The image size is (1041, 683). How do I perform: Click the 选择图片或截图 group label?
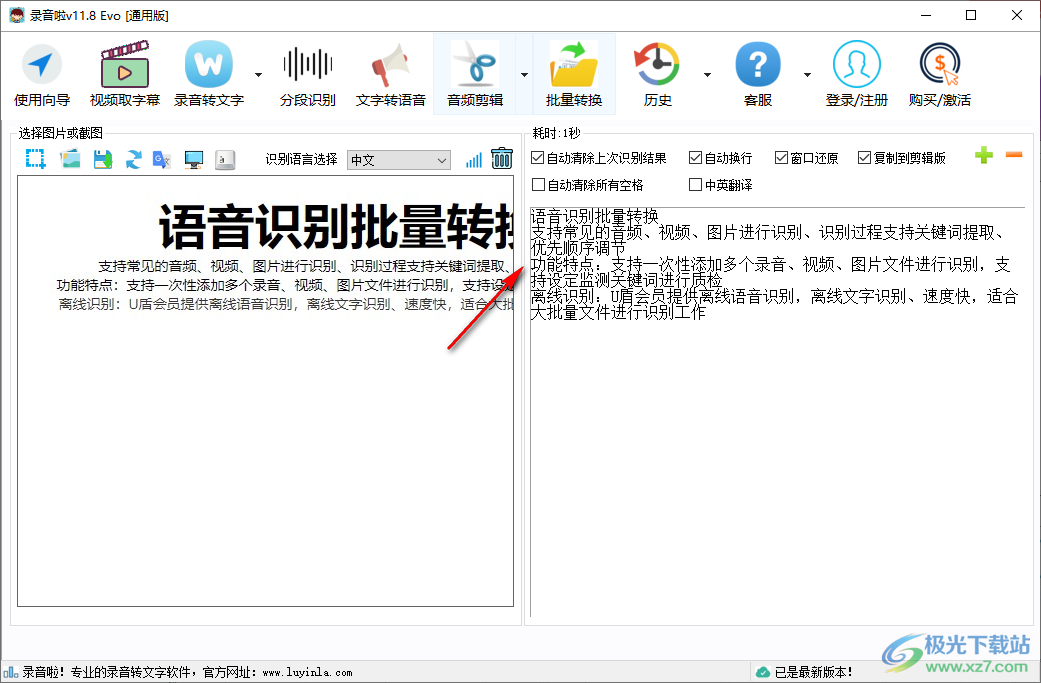coord(60,133)
